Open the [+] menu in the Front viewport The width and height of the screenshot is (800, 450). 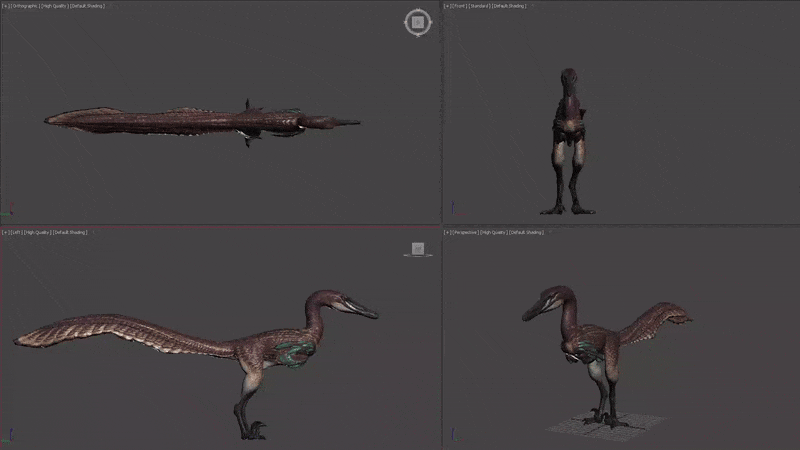pos(448,6)
